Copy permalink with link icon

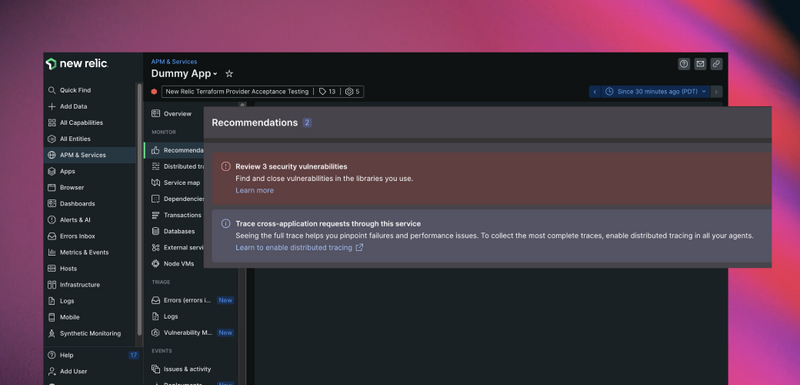point(716,64)
